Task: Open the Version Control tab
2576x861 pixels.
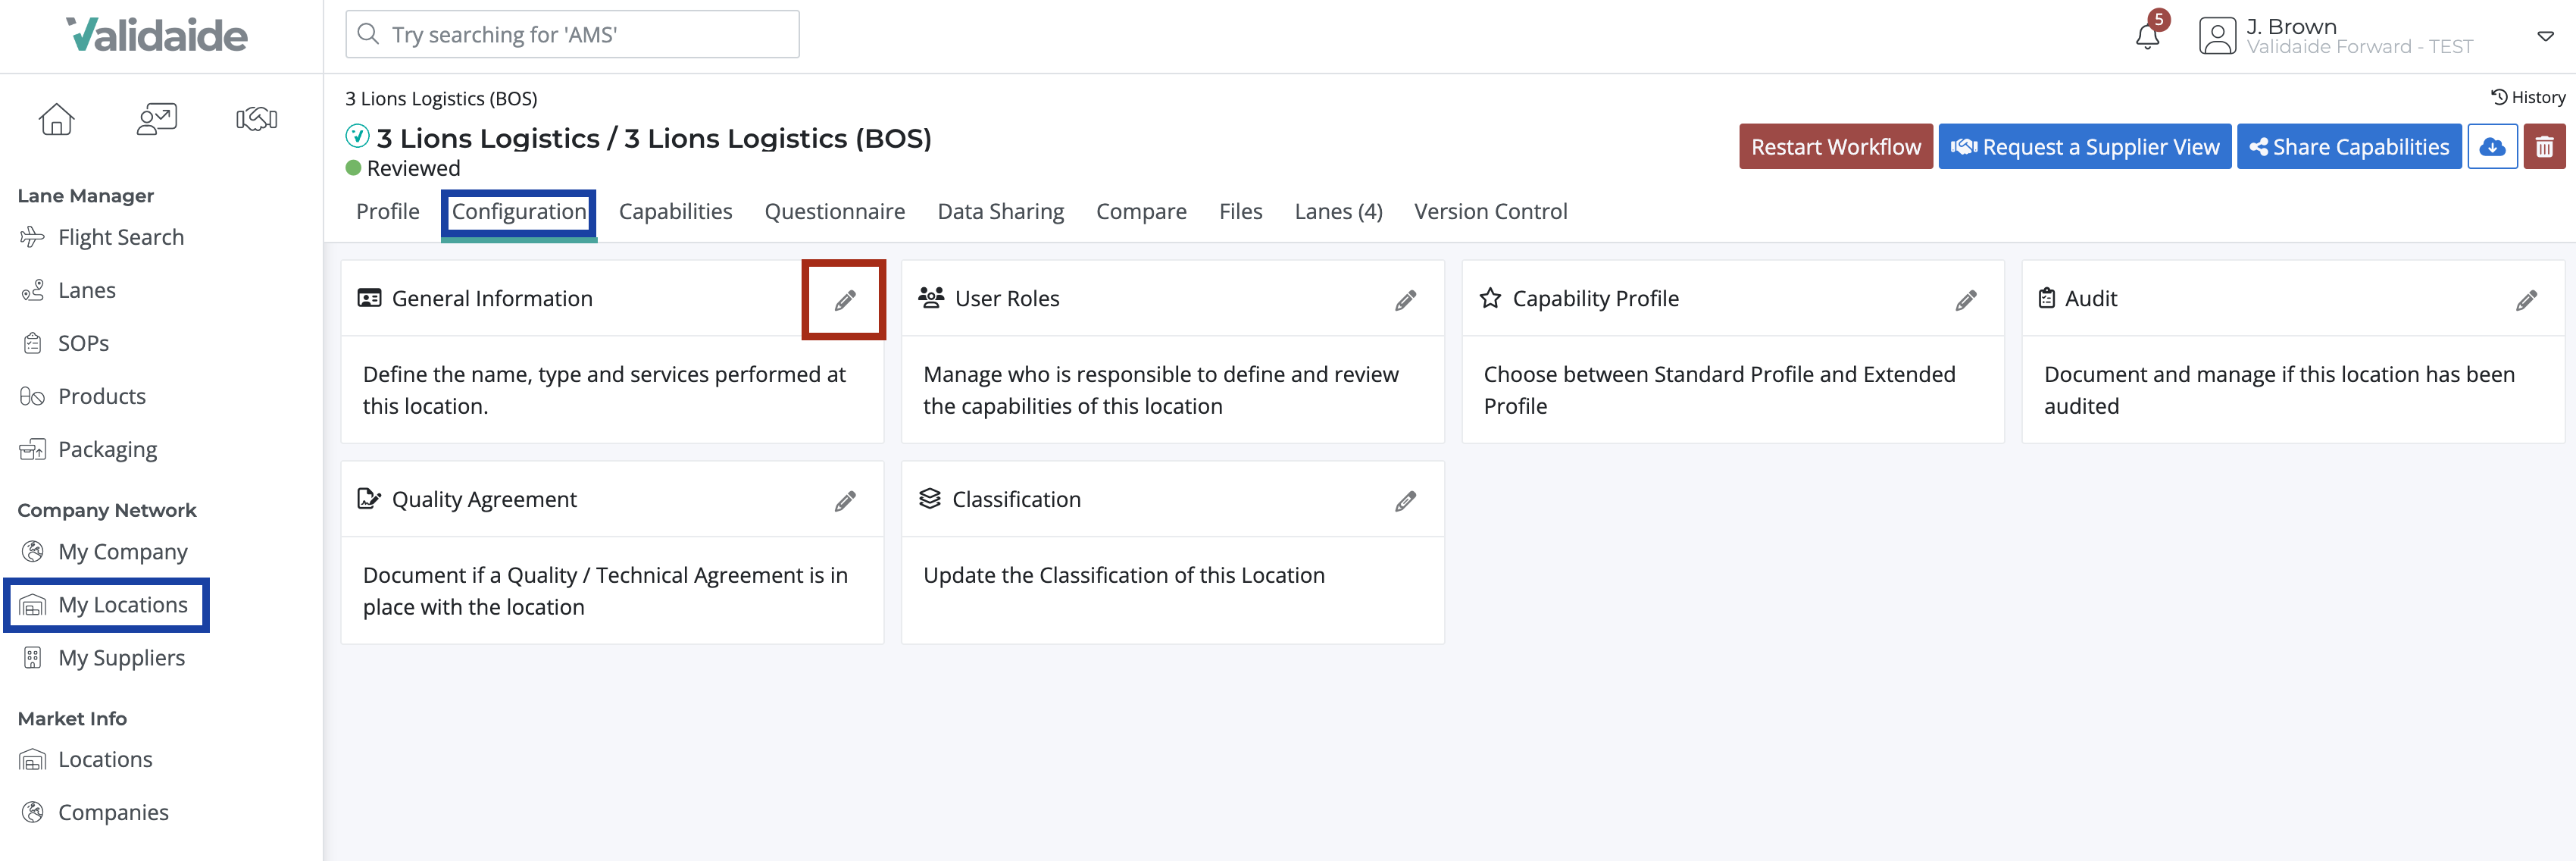Action: pyautogui.click(x=1491, y=211)
